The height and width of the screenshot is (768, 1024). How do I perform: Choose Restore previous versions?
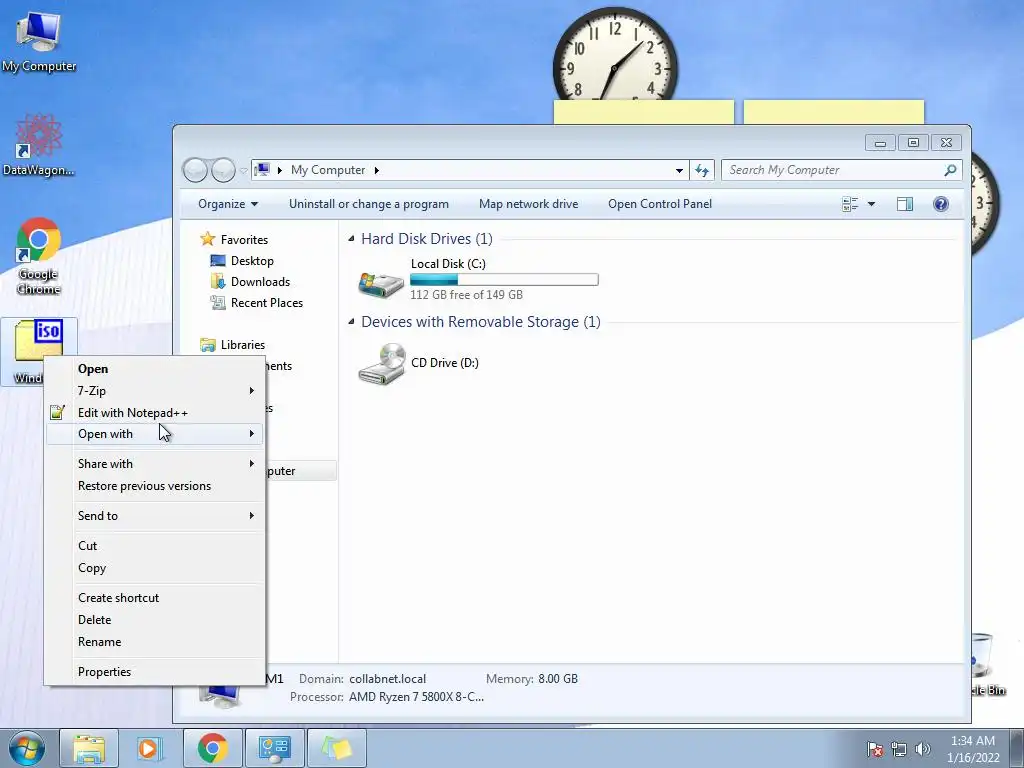coord(155,486)
